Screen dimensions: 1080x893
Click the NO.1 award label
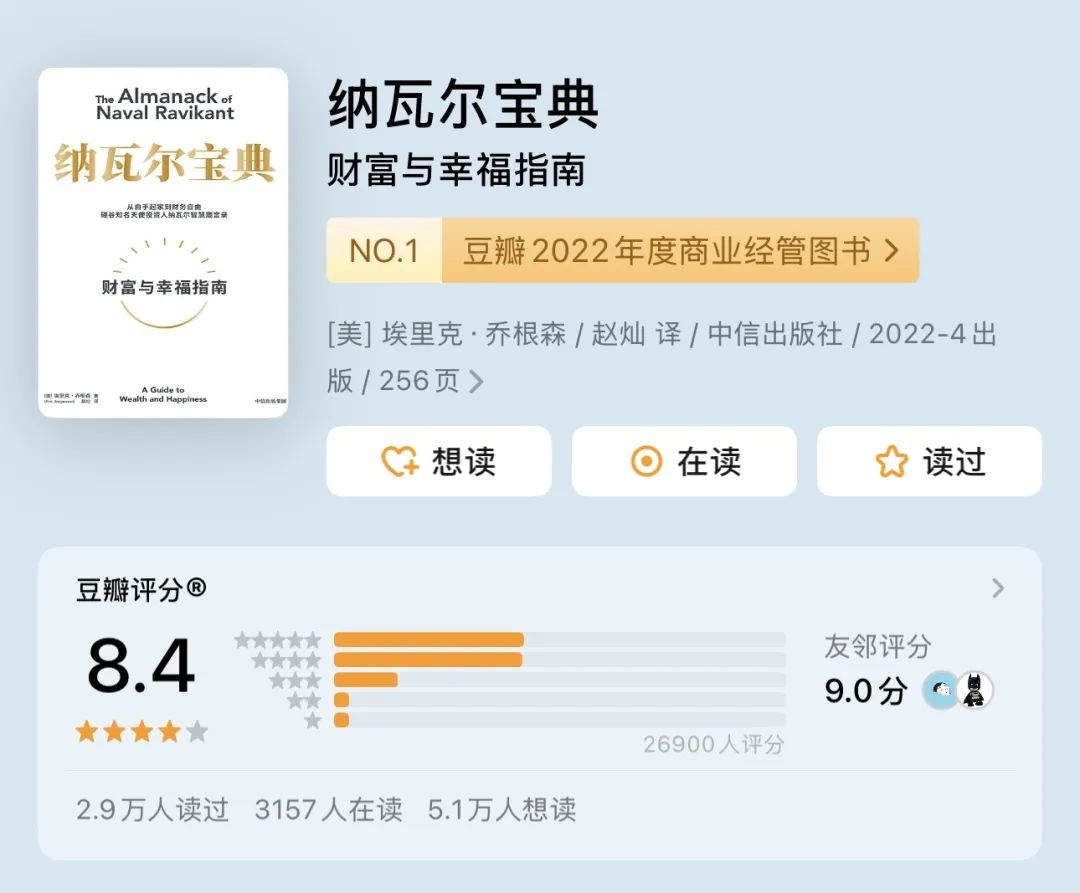382,251
